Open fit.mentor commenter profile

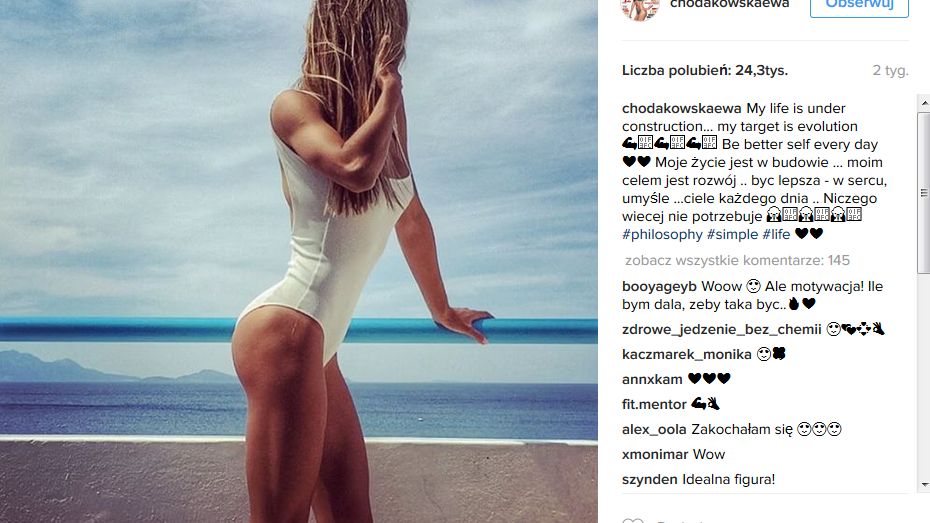[x=654, y=404]
